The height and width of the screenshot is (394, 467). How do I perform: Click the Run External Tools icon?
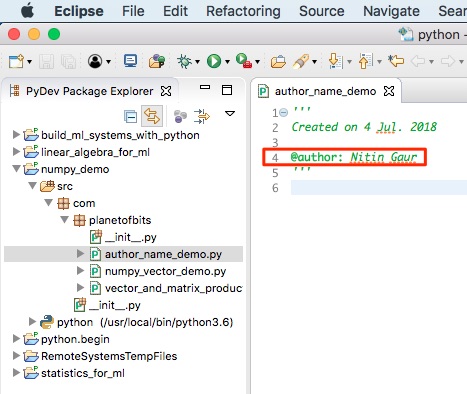click(x=244, y=61)
